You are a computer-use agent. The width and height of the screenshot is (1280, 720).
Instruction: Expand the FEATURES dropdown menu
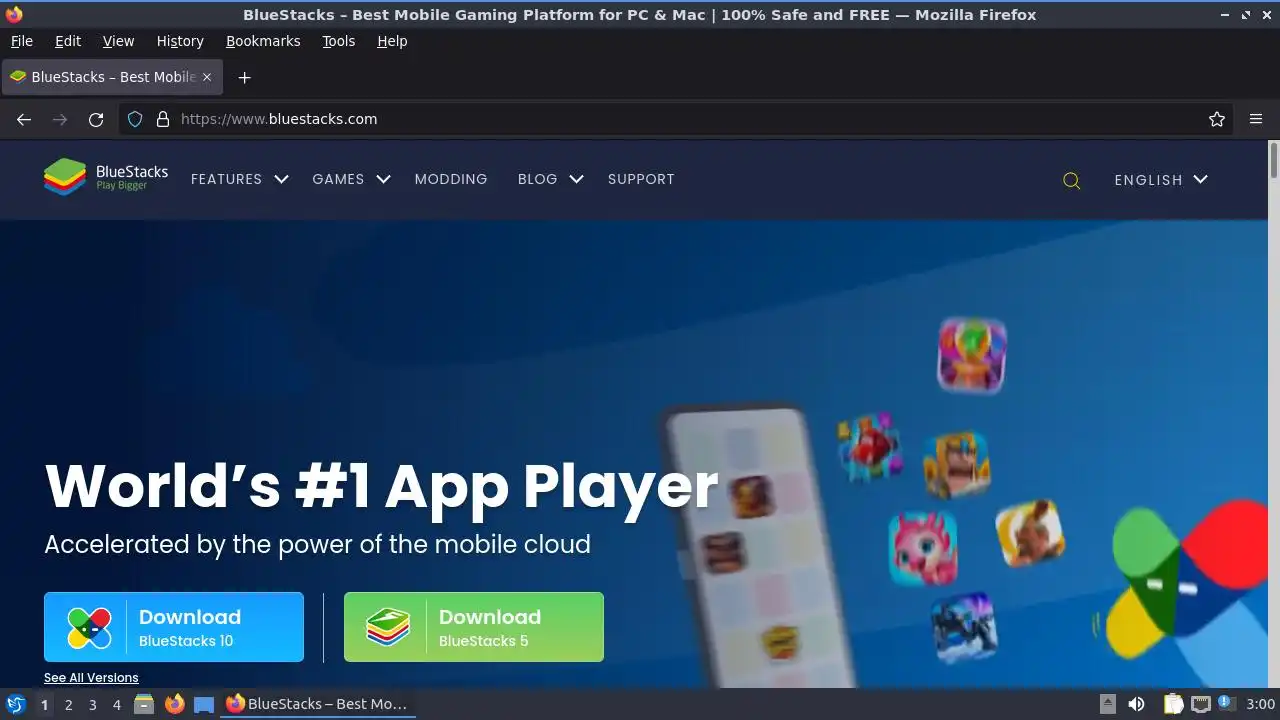(x=239, y=179)
